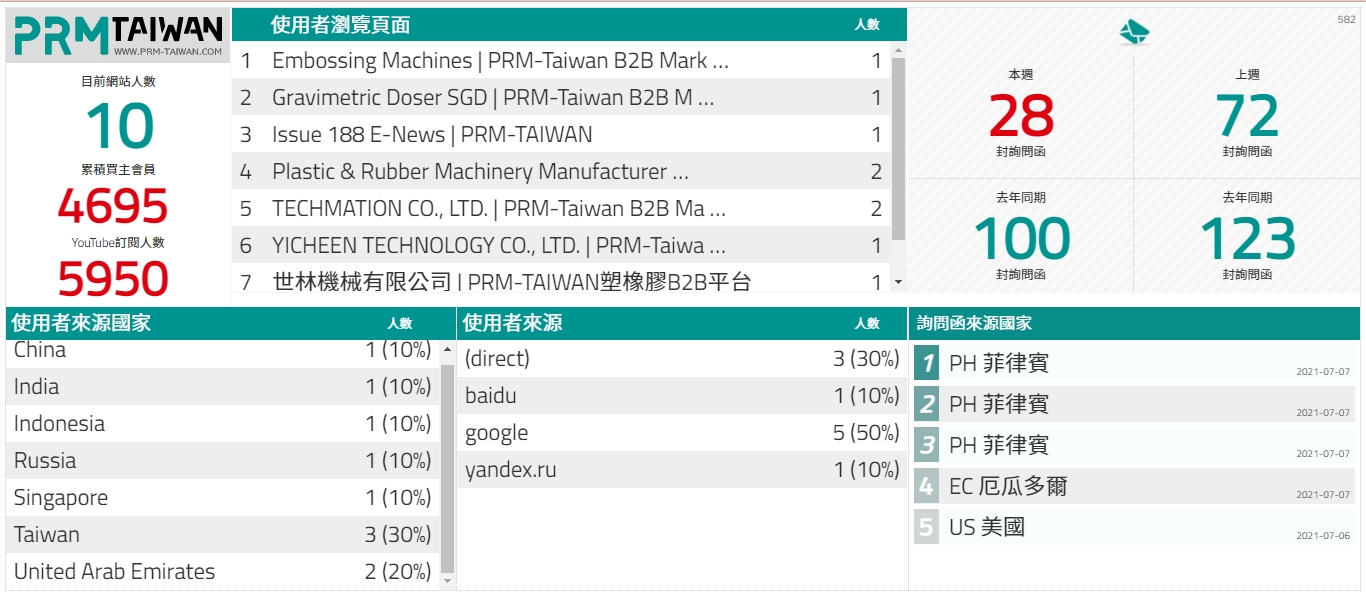The width and height of the screenshot is (1366, 592).
Task: Click the country list scrollbar up arrow
Action: tap(447, 349)
